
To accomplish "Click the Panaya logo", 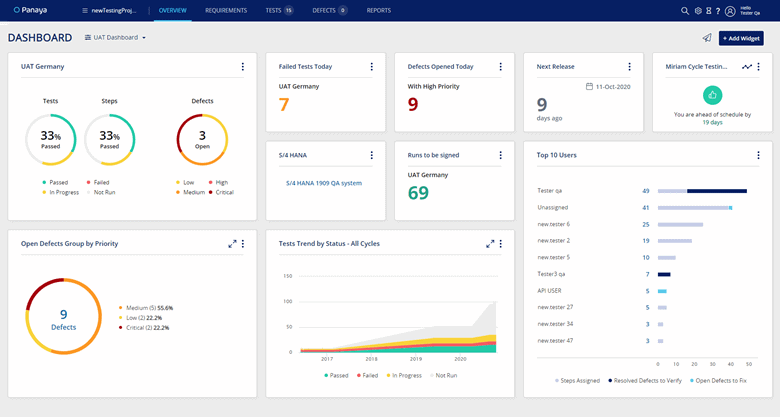I will (30, 10).
